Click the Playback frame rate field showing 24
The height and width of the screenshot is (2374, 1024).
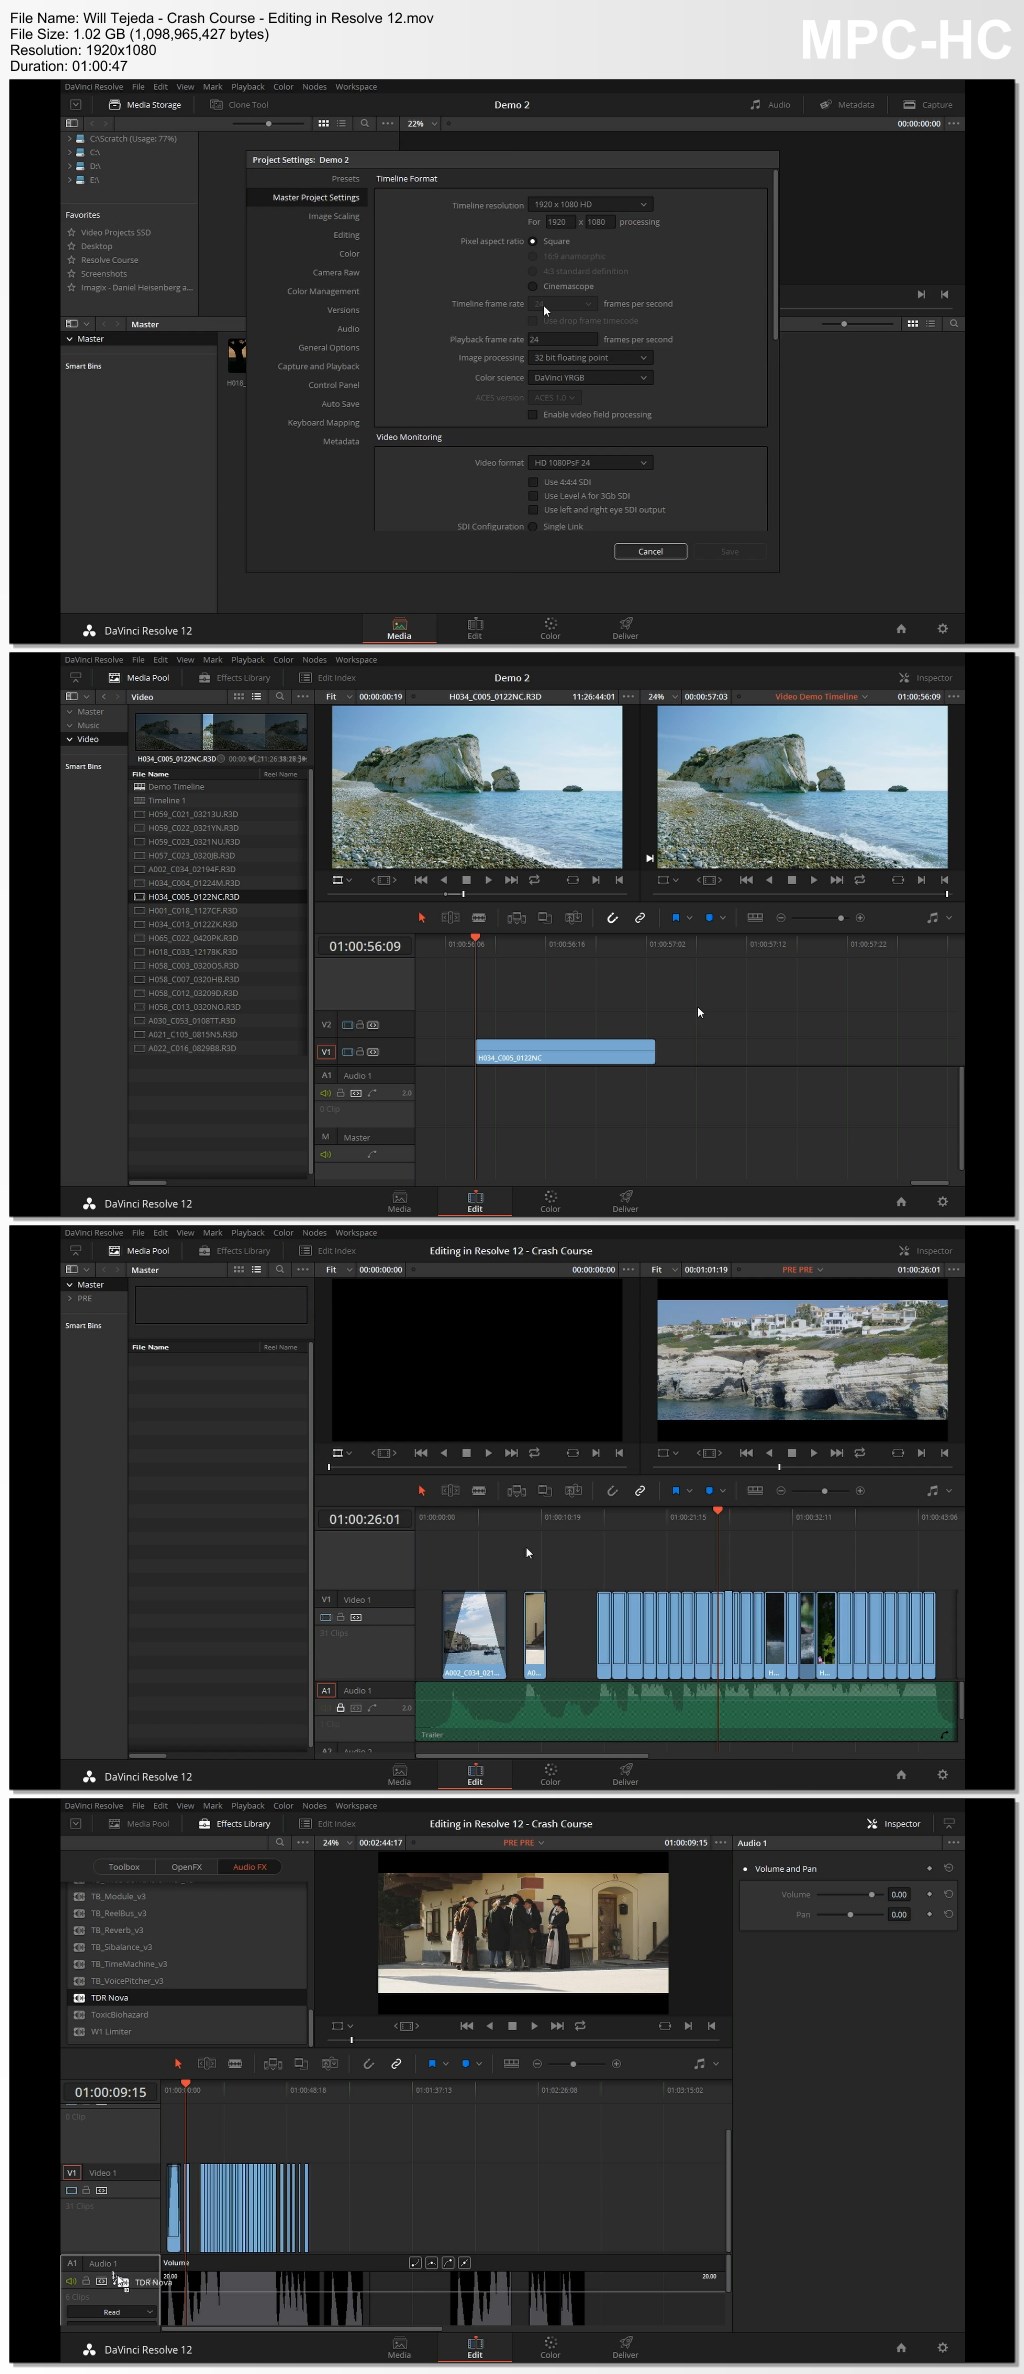tap(562, 340)
